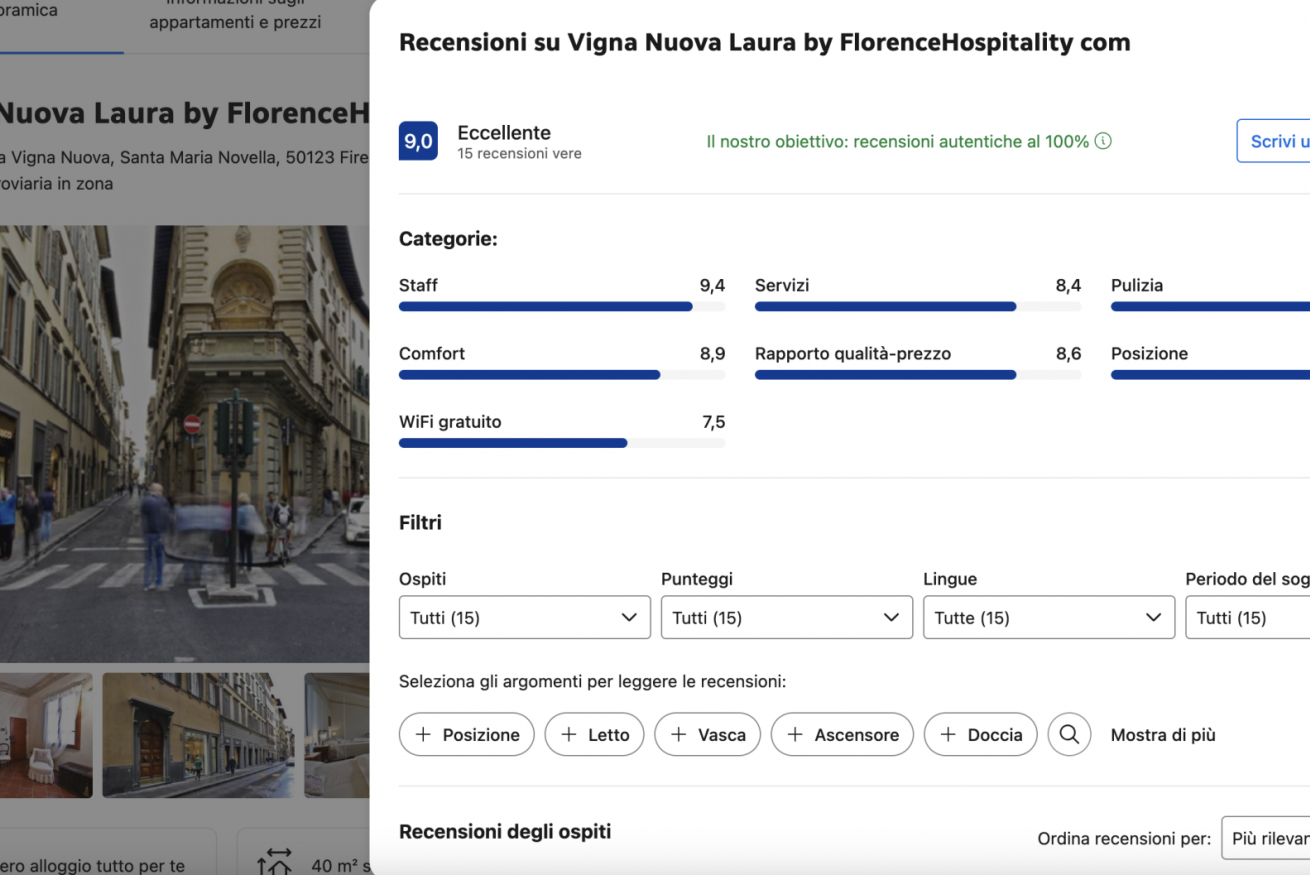The image size is (1310, 875).
Task: Open the building entrance street thumbnail
Action: (199, 735)
